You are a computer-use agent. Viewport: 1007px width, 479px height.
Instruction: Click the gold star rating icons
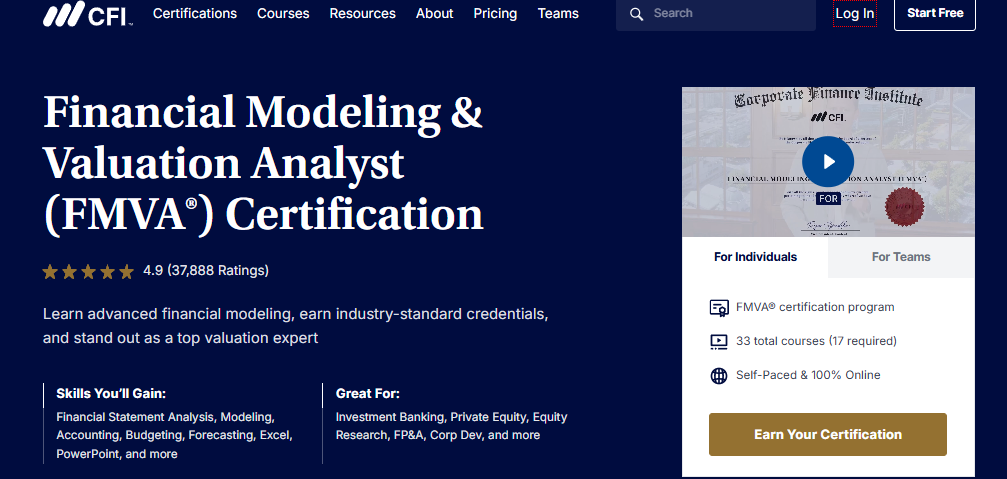click(x=88, y=271)
